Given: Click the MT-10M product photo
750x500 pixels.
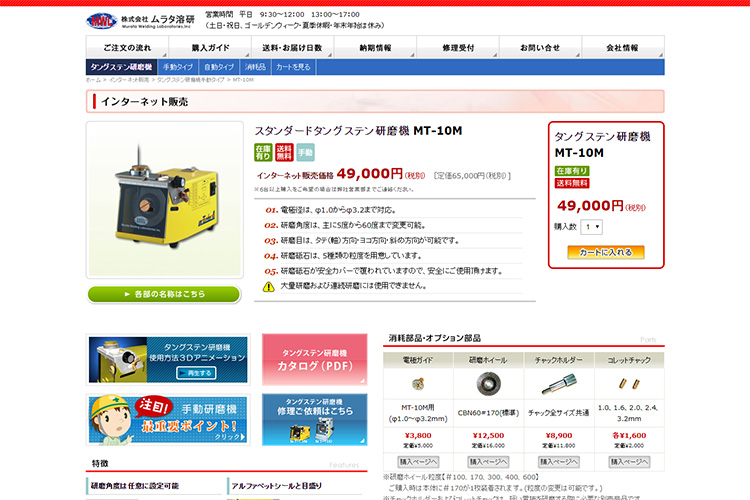Looking at the screenshot, I should (165, 200).
